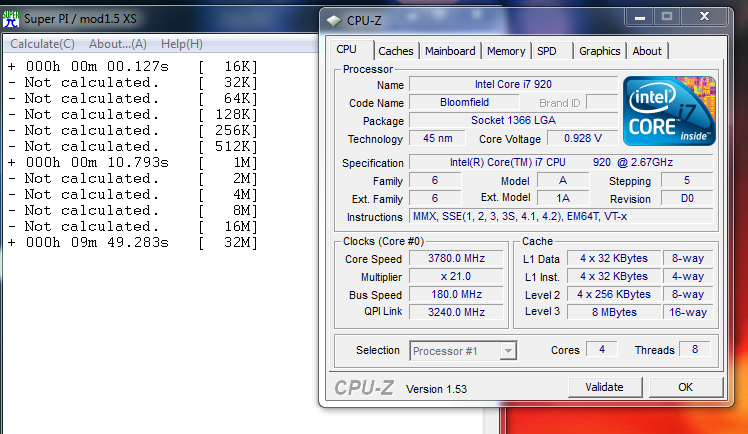This screenshot has width=748, height=434.
Task: Click the L1 Inst. associativity '4-way'
Action: (x=688, y=277)
